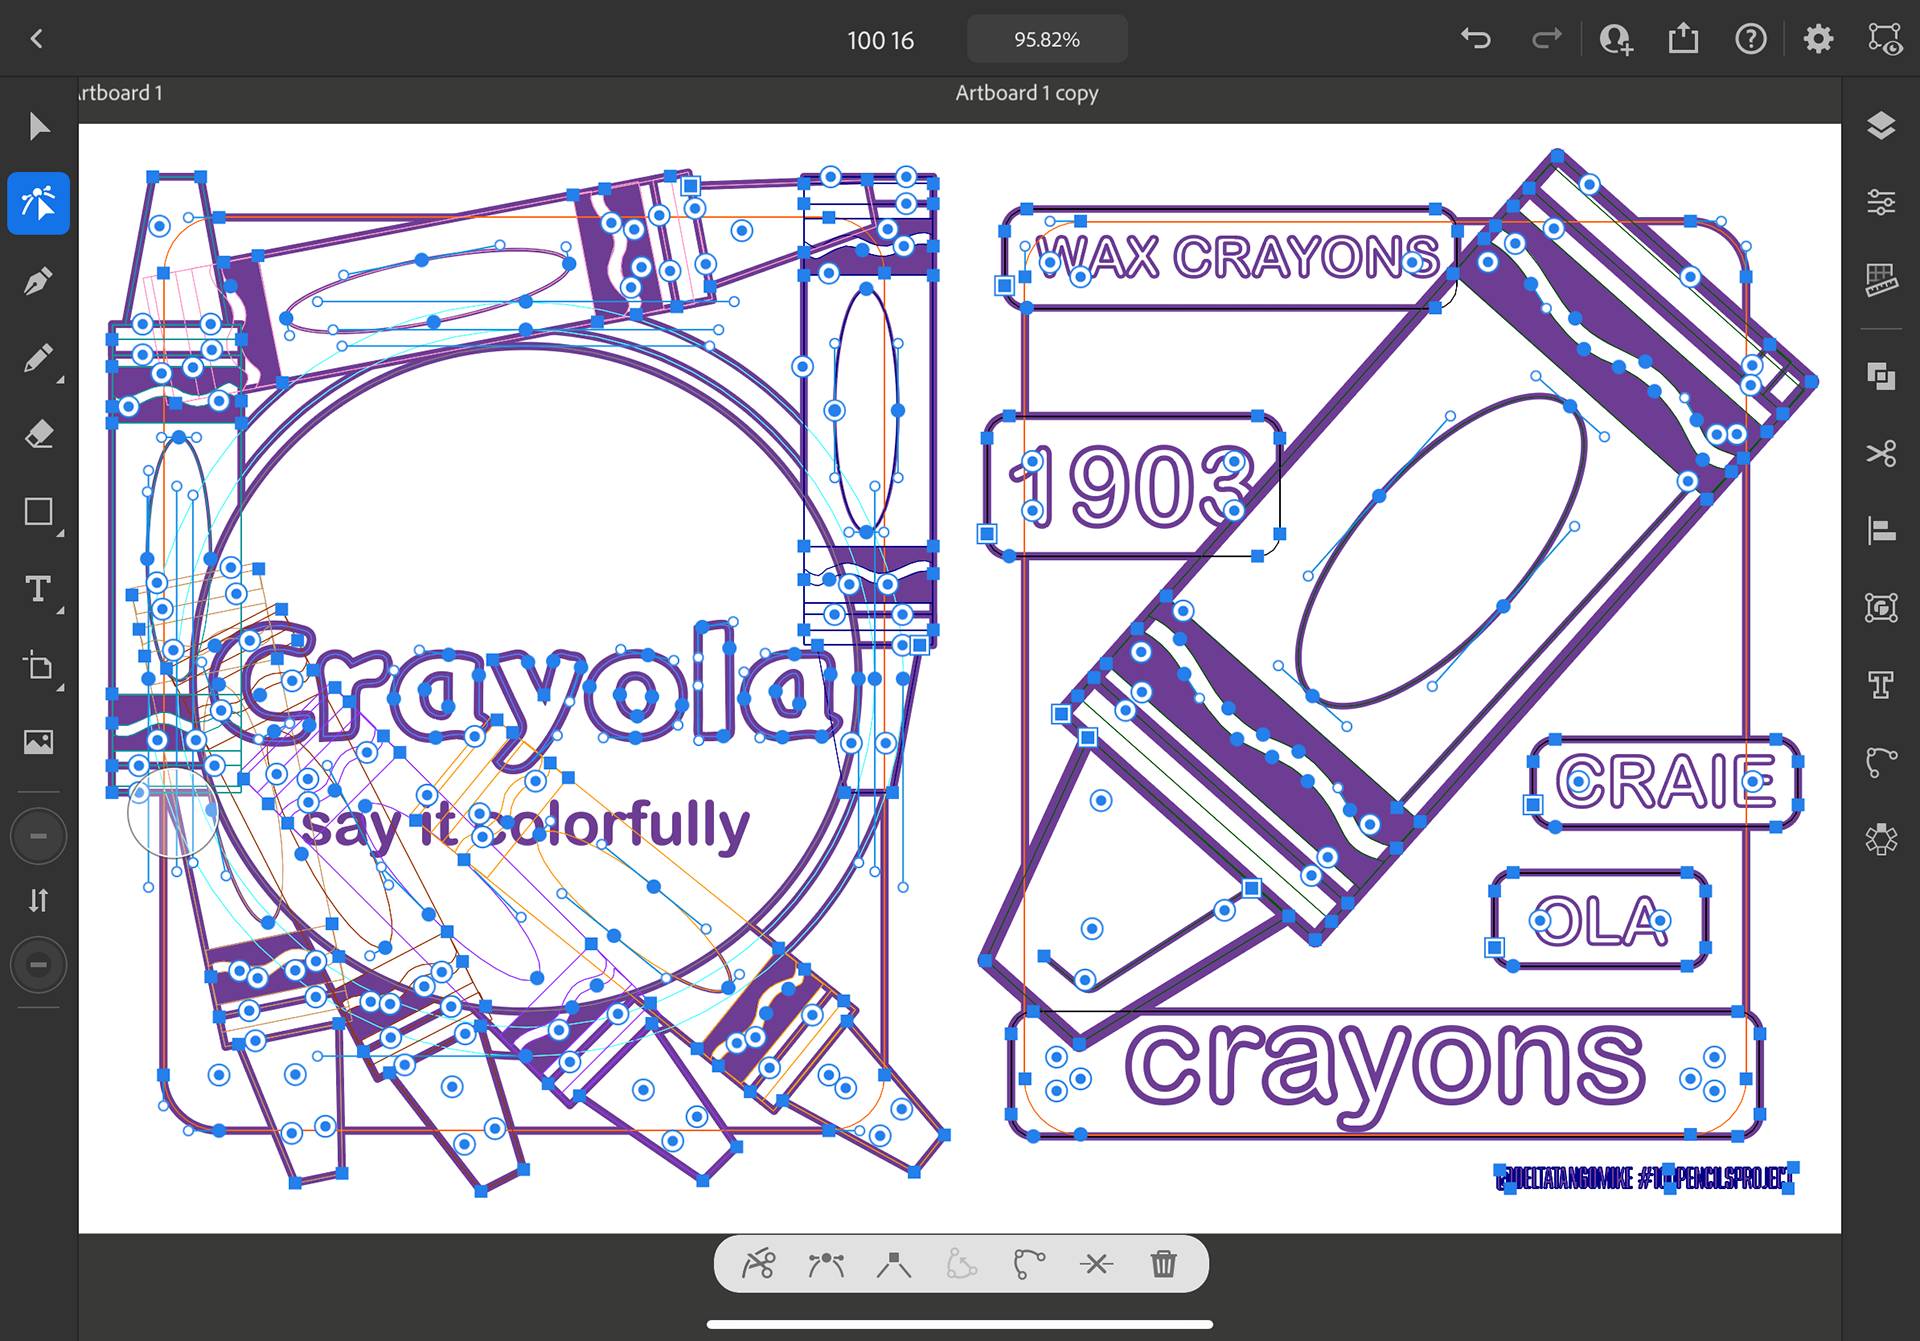The image size is (1920, 1341).
Task: Select the Pen tool
Action: [39, 281]
